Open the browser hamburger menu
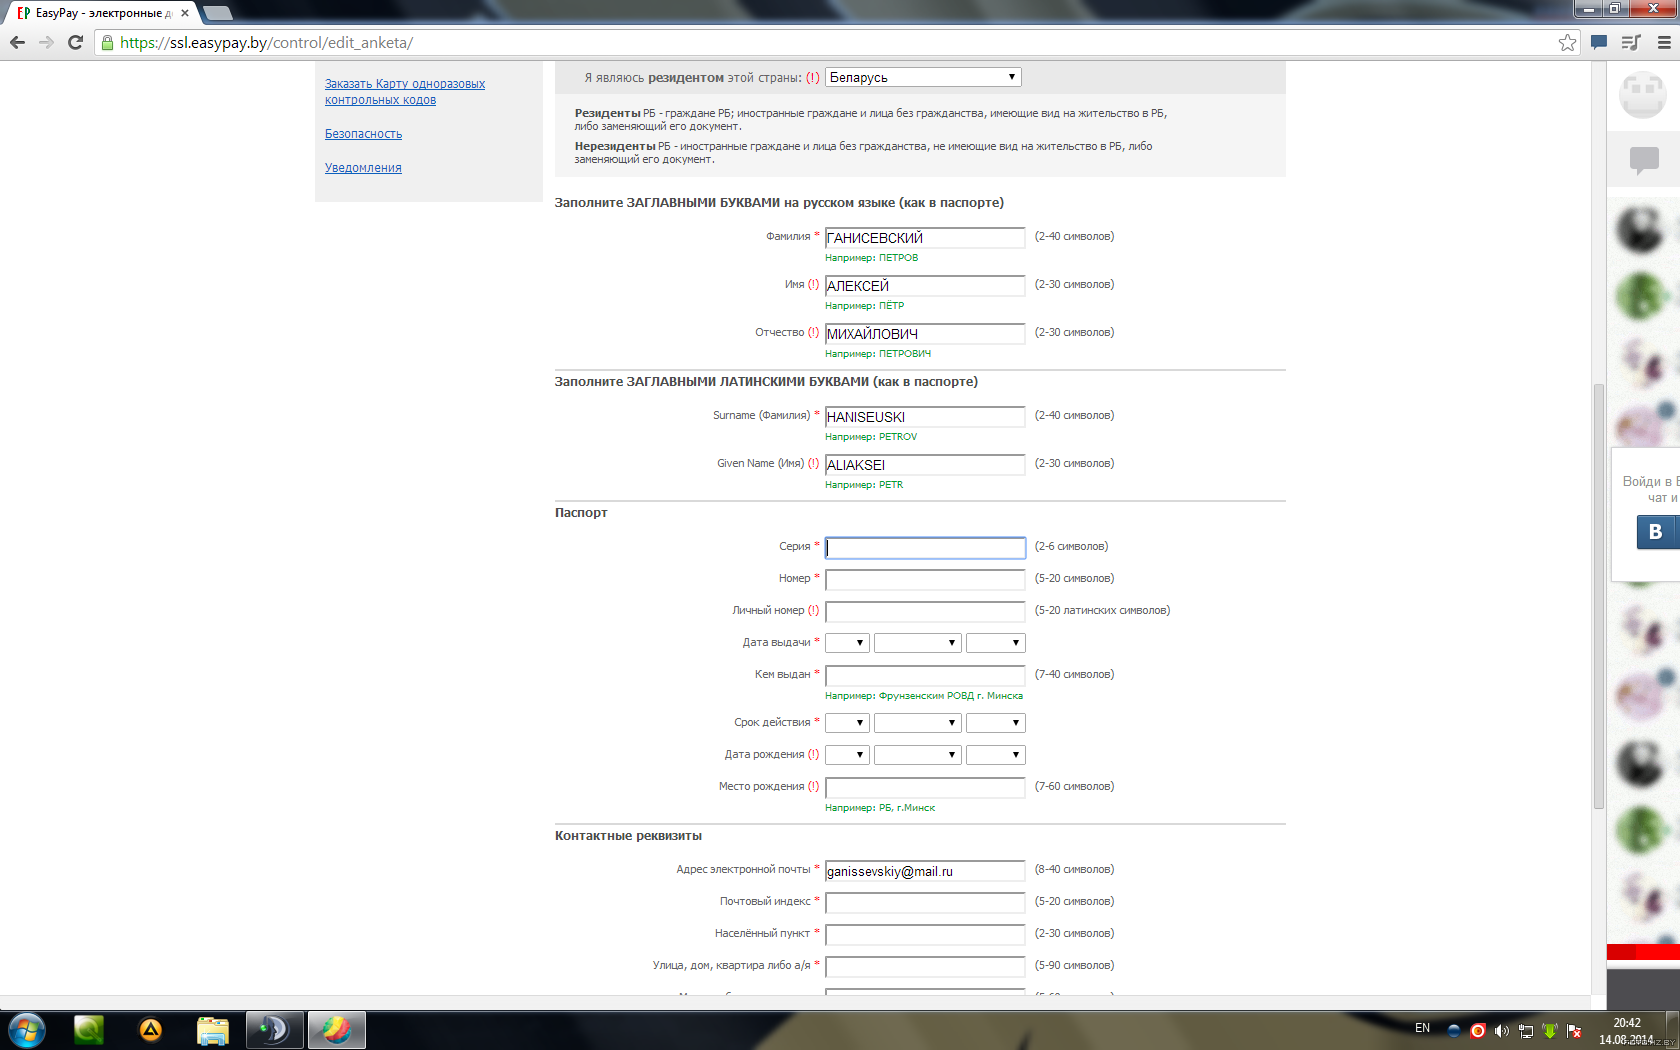Viewport: 1680px width, 1050px height. (x=1664, y=43)
